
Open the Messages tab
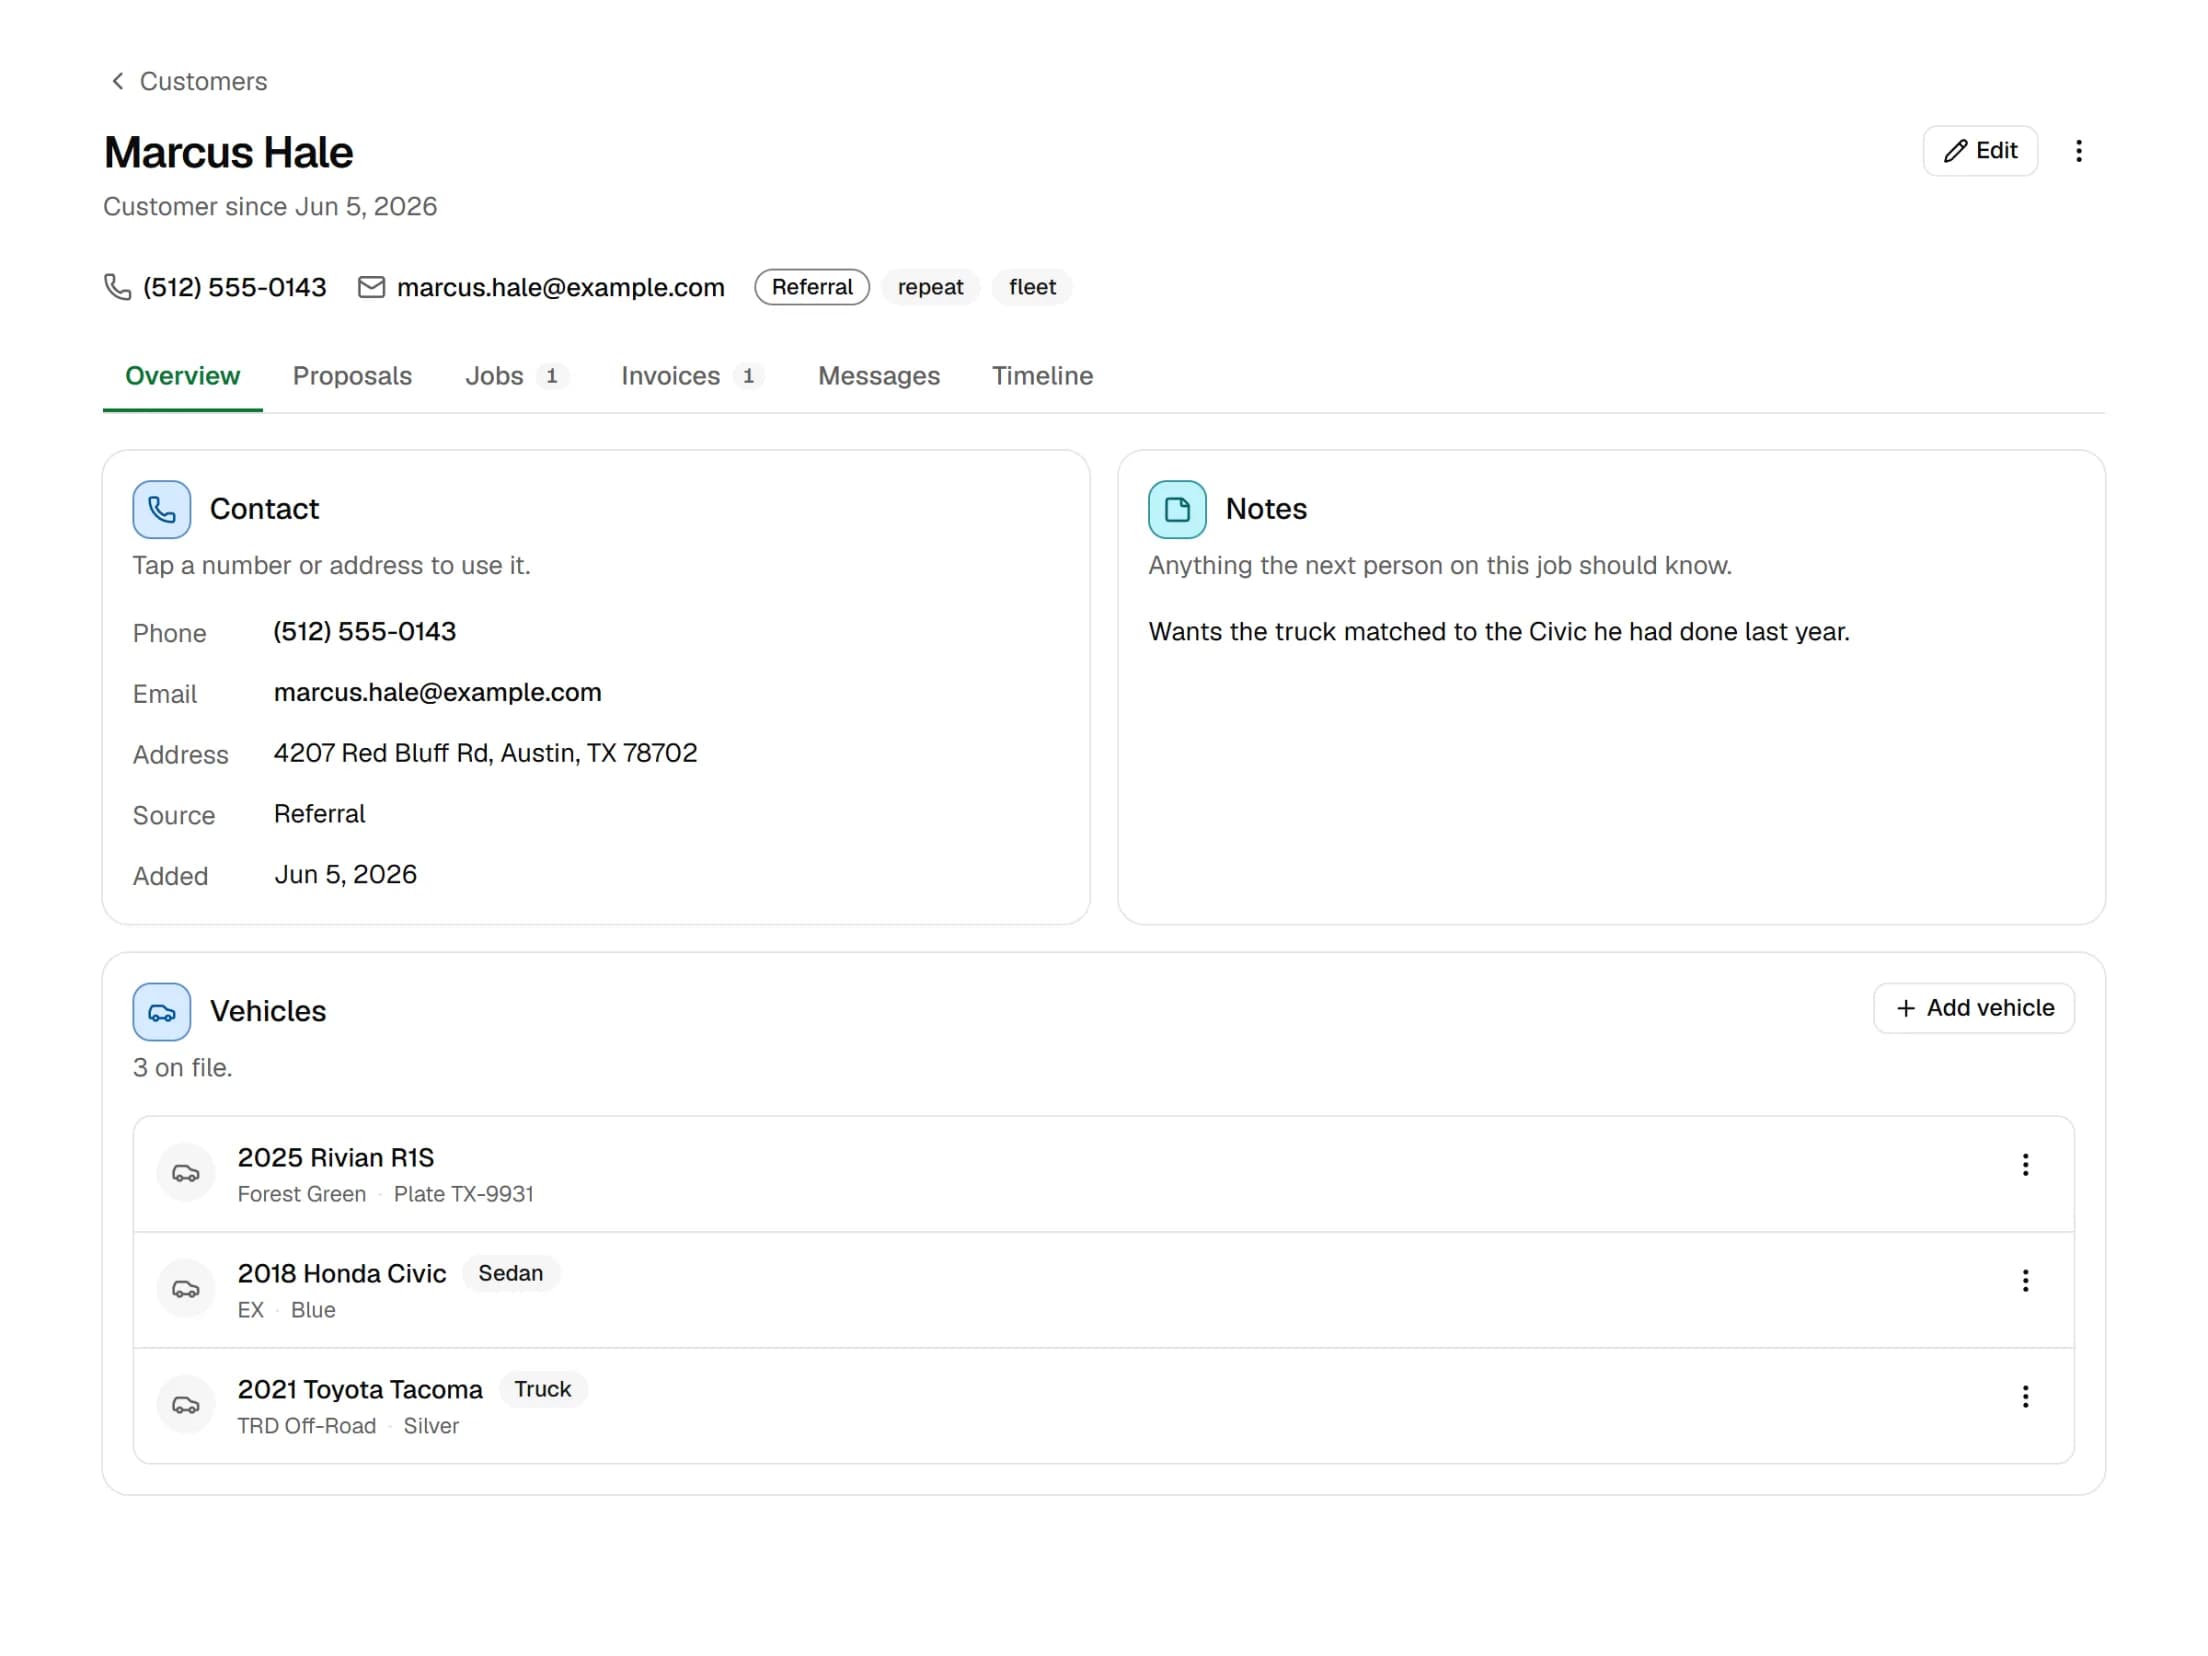[x=878, y=376]
